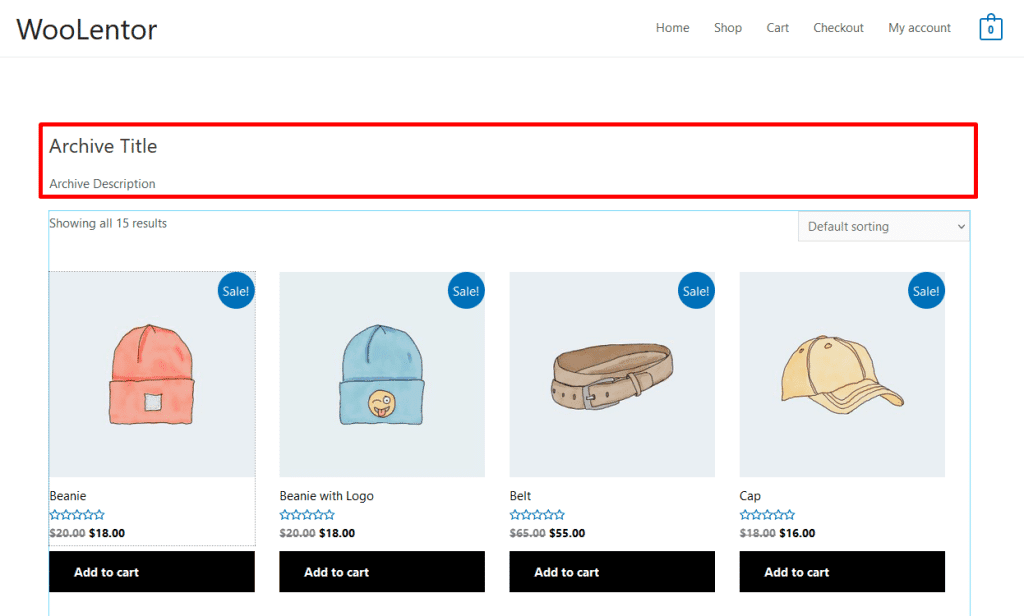Click the star rating under Cap
Screen dimensions: 1024x616
[767, 515]
